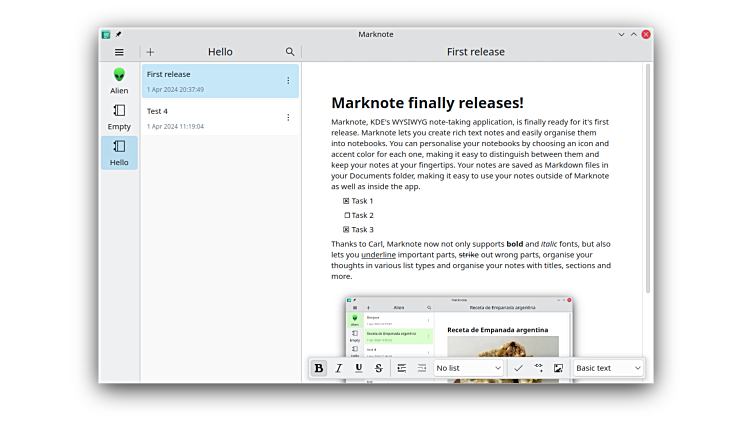The height and width of the screenshot is (423, 752).
Task: Insert a checkbox with the checkmark icon
Action: coord(518,368)
